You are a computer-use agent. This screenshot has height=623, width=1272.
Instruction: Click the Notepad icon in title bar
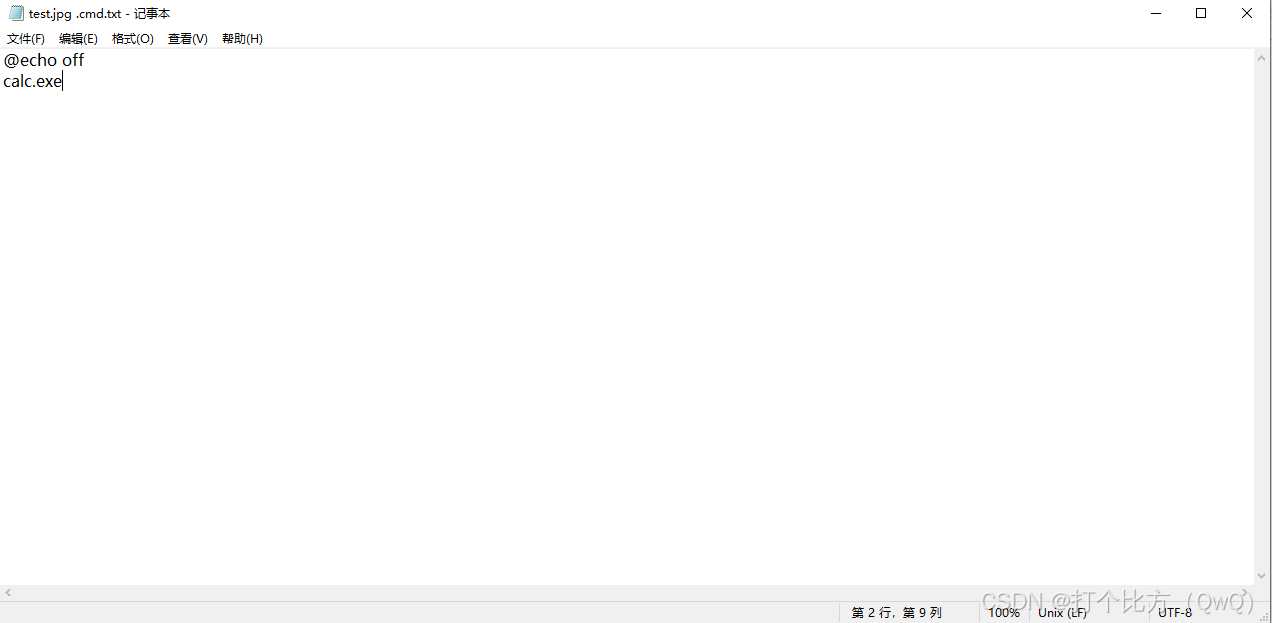[x=16, y=13]
